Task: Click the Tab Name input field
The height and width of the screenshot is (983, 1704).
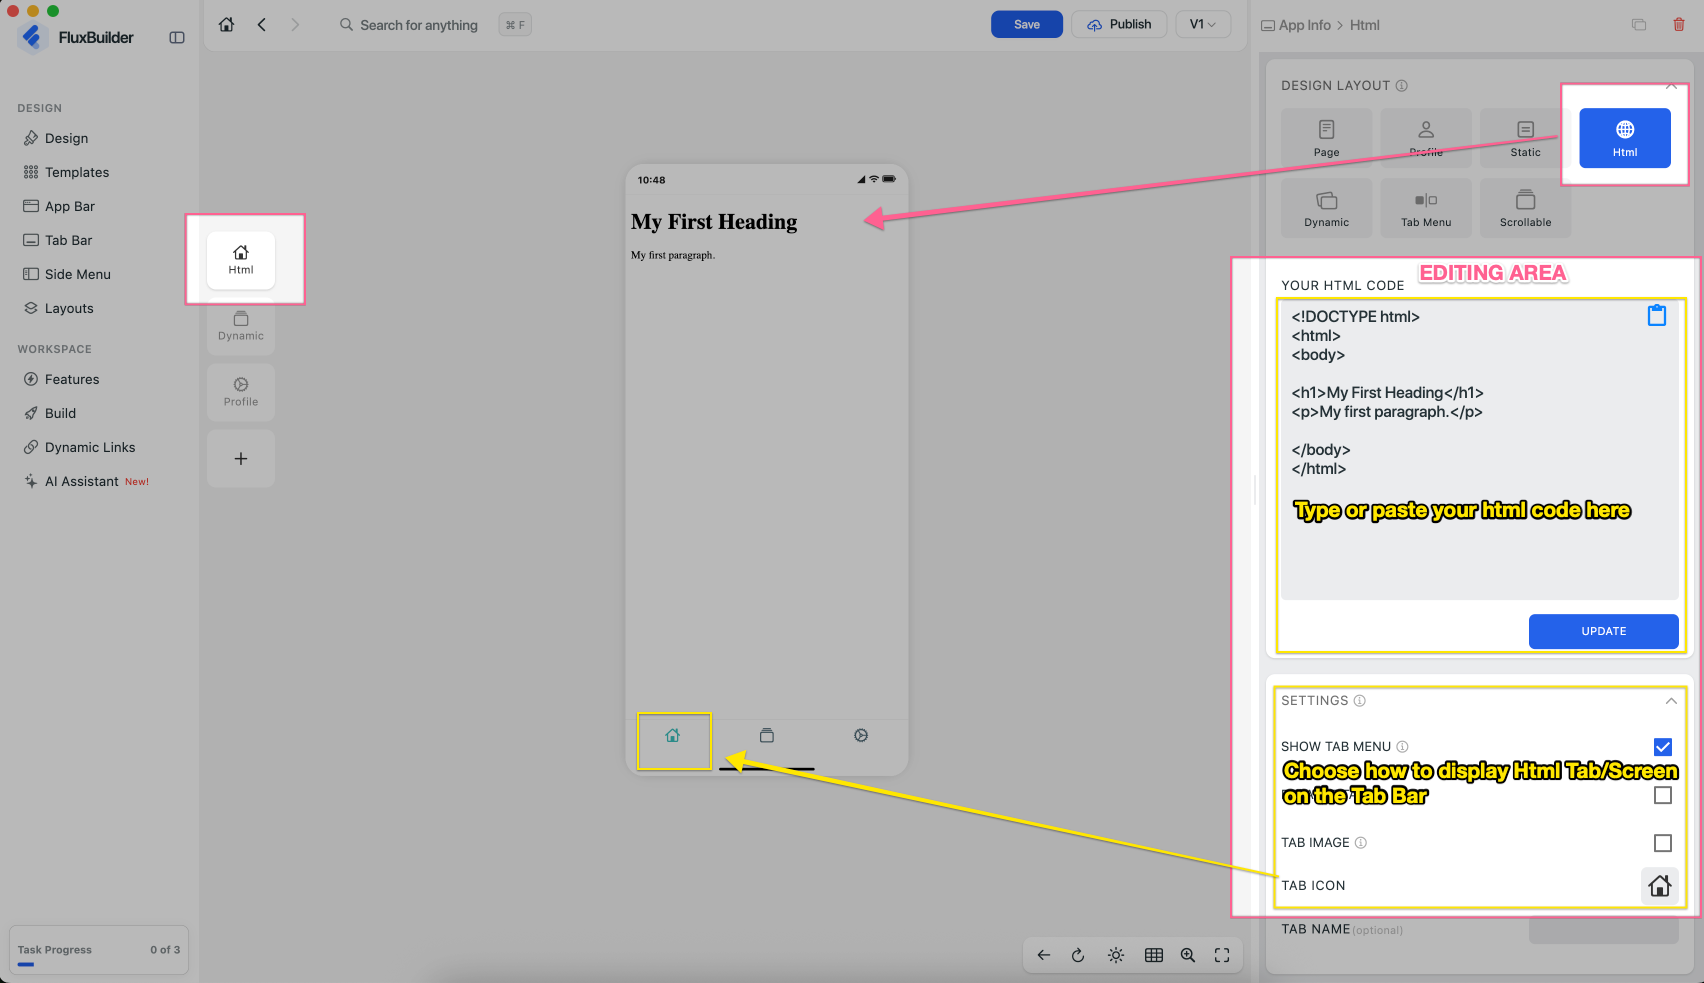Action: click(x=1604, y=930)
